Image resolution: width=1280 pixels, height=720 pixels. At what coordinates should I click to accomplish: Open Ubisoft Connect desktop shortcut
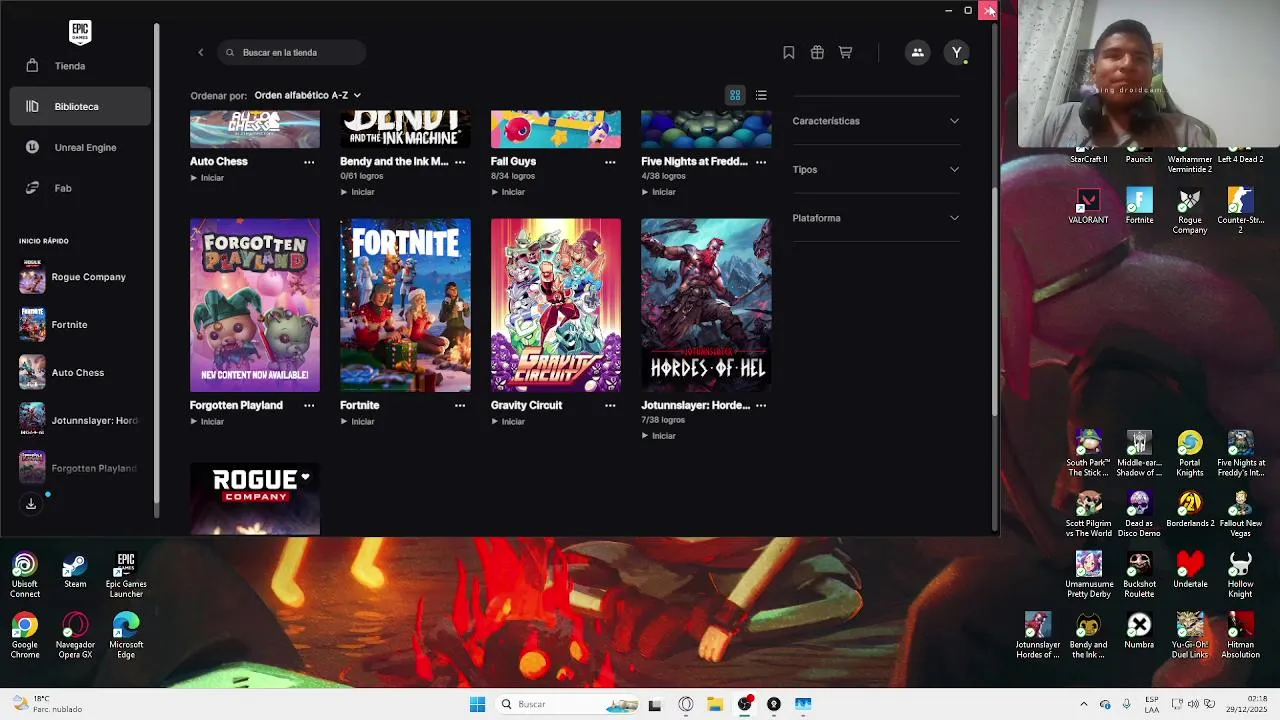click(x=25, y=576)
